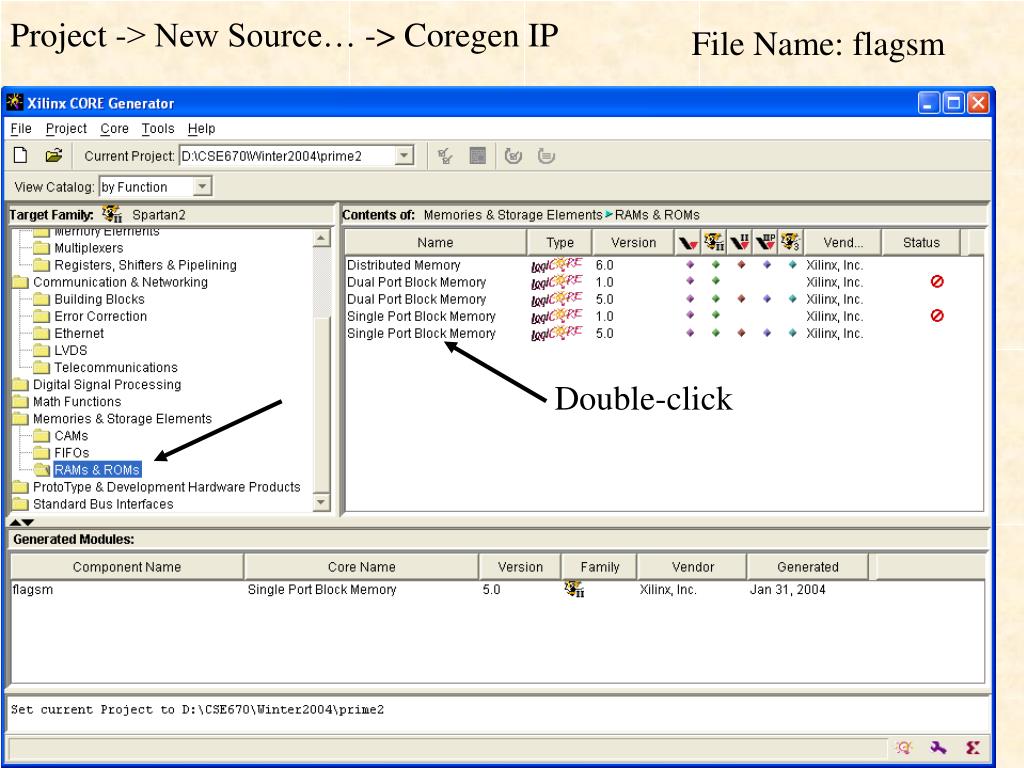Image resolution: width=1024 pixels, height=768 pixels.
Task: Sort cores by the Name column header
Action: [435, 242]
